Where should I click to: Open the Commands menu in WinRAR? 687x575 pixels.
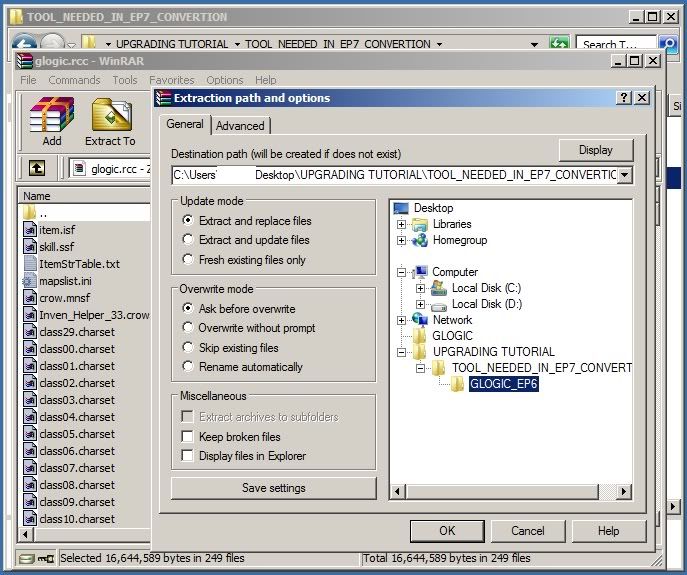click(x=74, y=80)
